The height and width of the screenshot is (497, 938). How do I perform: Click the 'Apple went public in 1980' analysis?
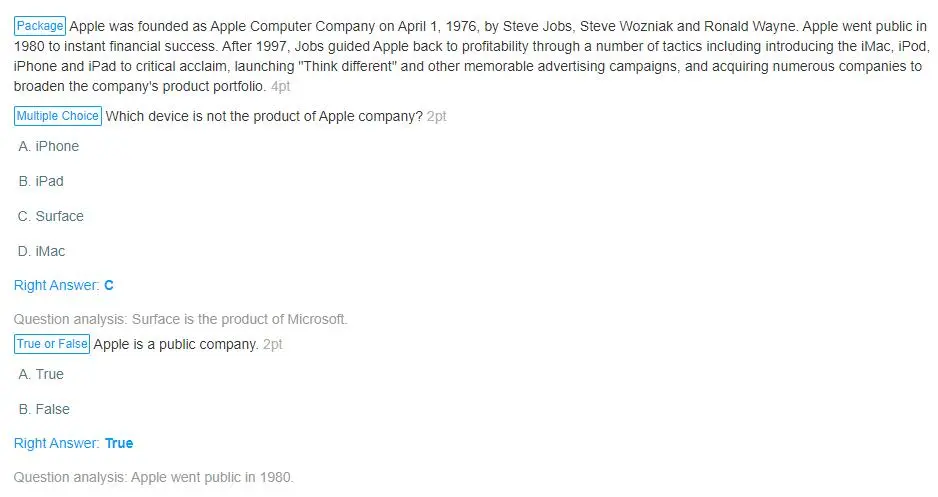click(154, 477)
